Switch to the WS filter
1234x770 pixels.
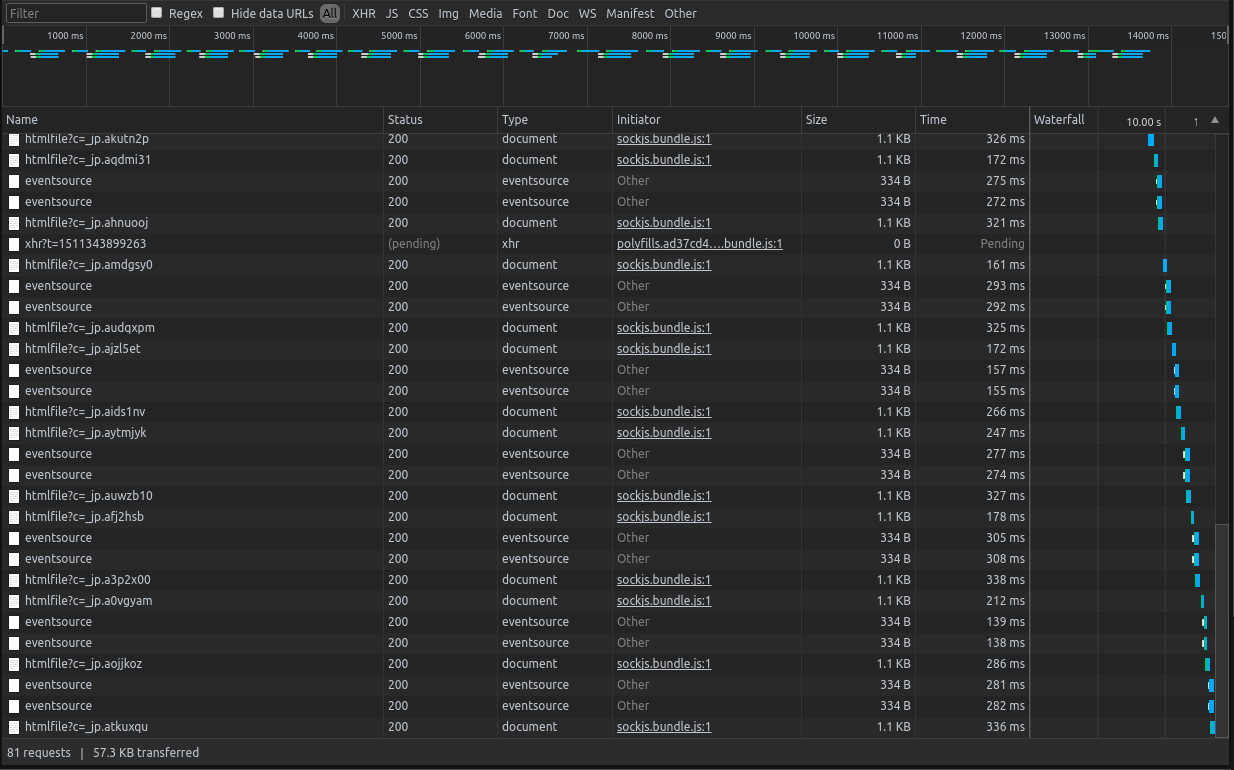pos(587,13)
